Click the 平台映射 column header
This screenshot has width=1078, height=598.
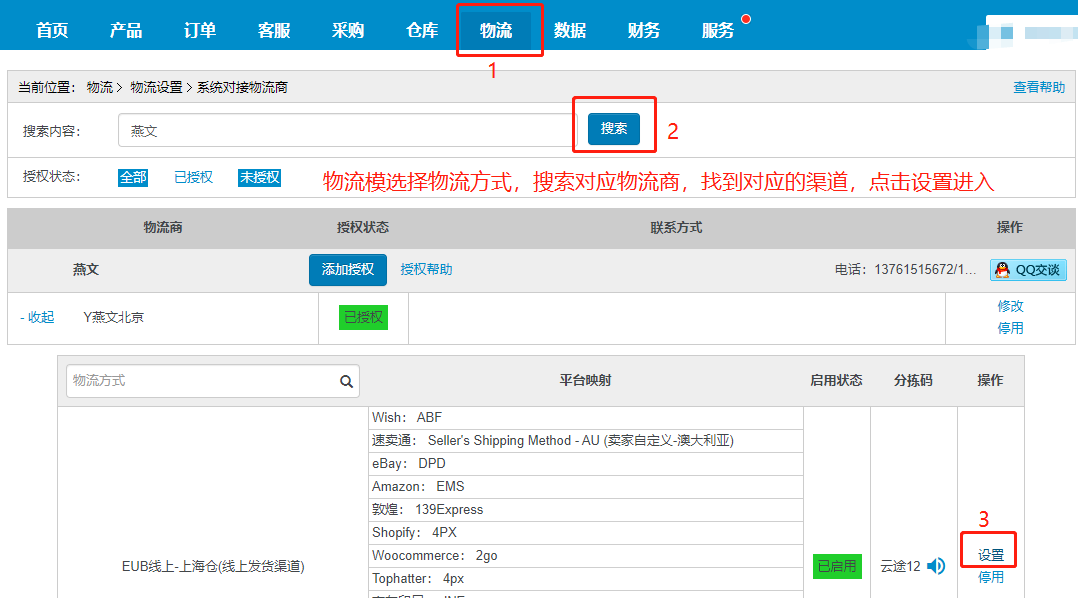pos(585,380)
